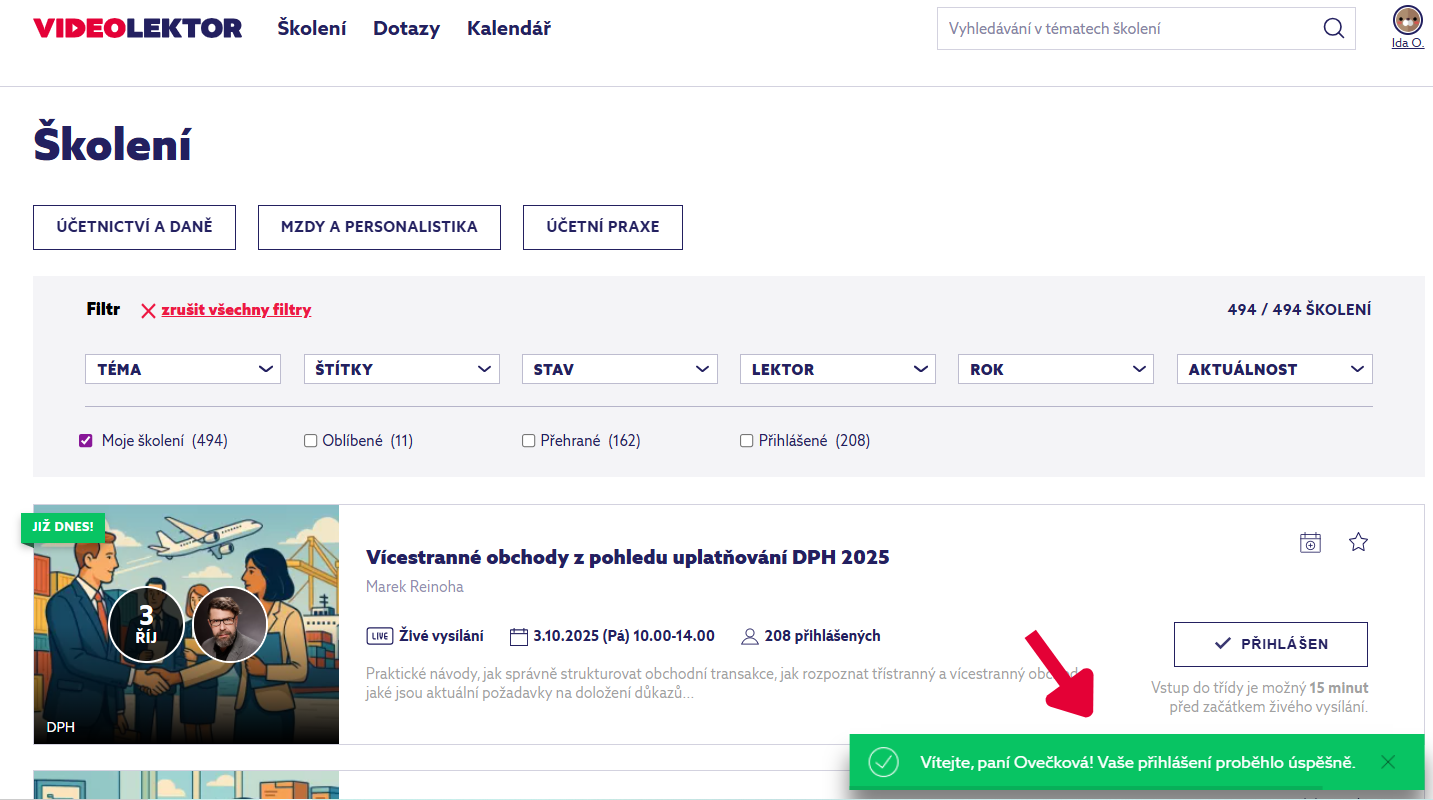
Task: Click the VIDEOLEKTOR logo
Action: 138,29
